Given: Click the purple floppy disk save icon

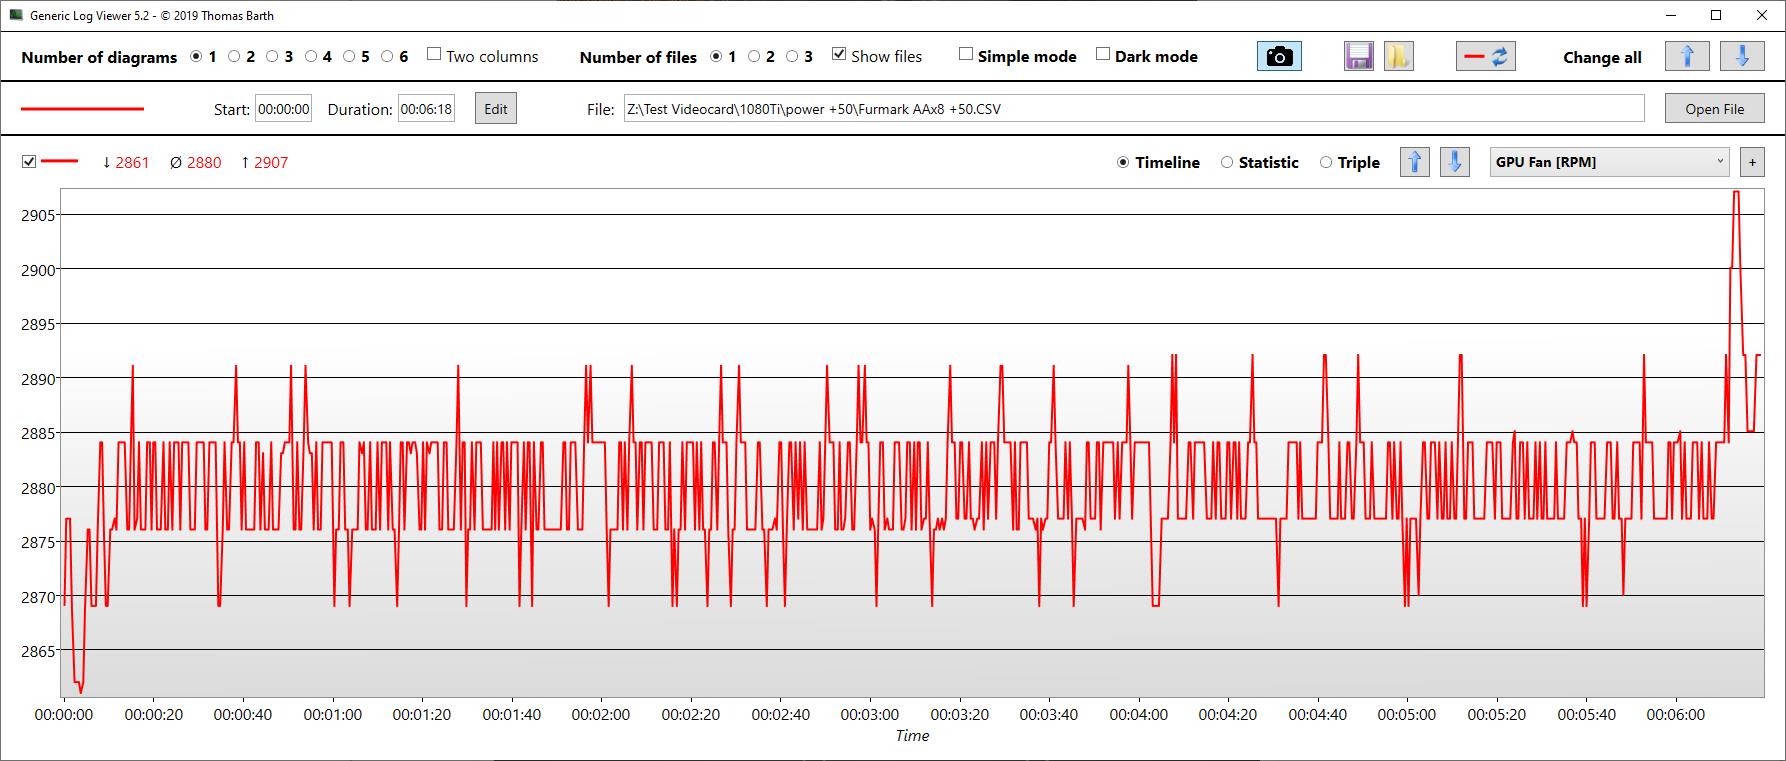Looking at the screenshot, I should [x=1358, y=57].
